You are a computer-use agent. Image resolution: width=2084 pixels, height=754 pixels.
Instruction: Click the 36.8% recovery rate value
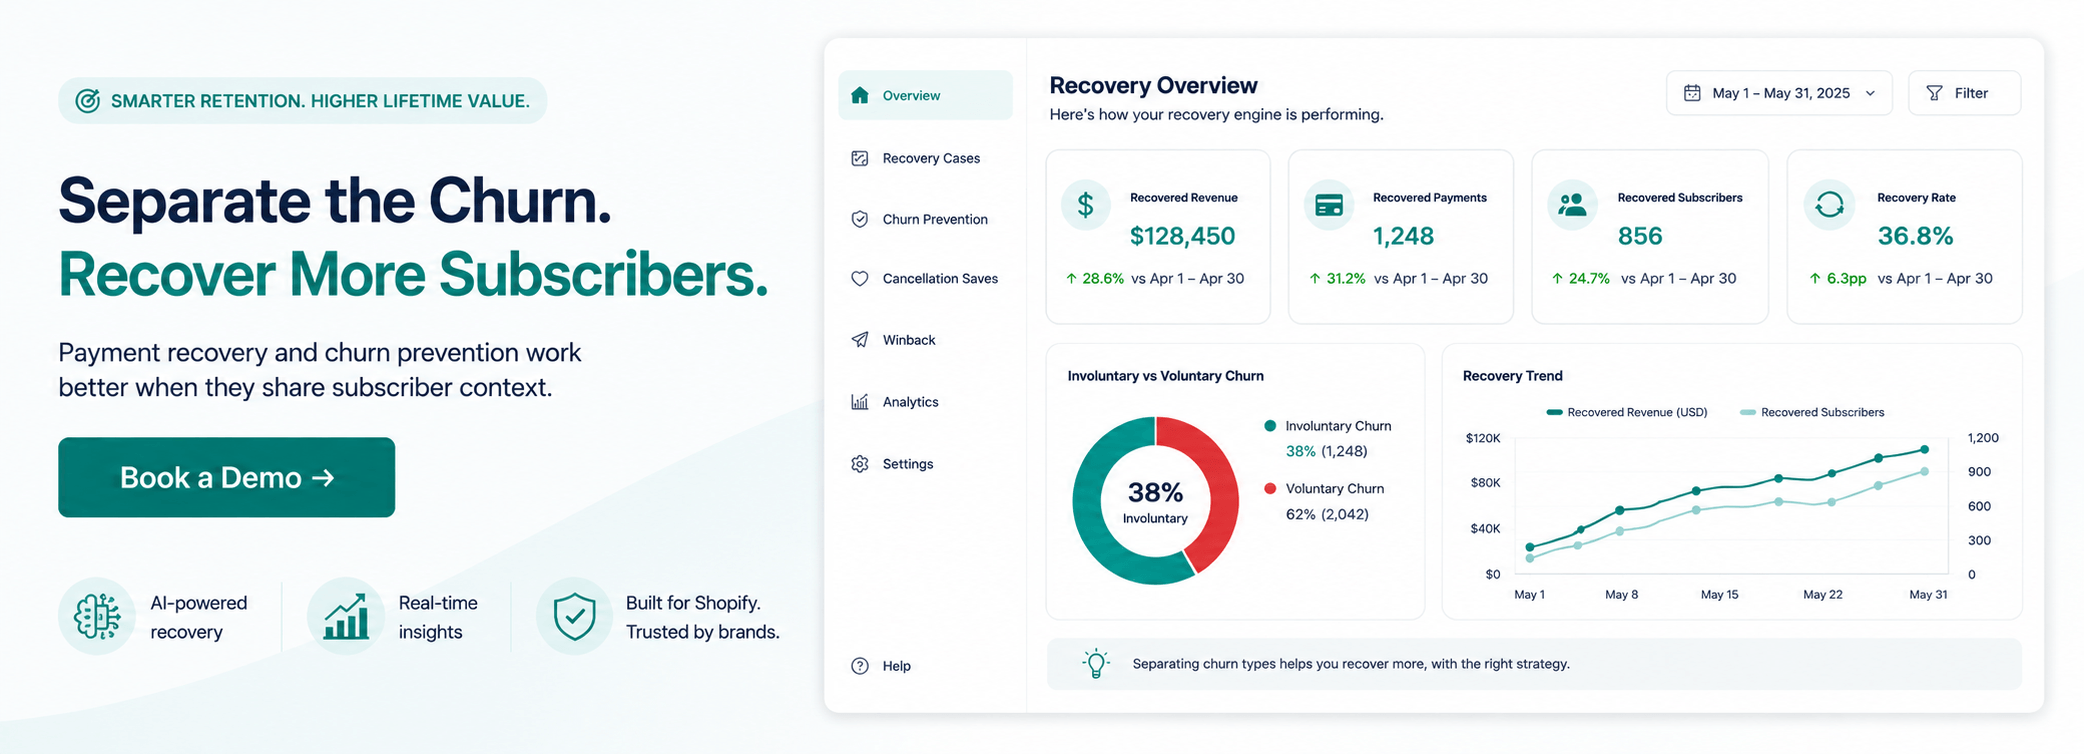tap(1915, 236)
